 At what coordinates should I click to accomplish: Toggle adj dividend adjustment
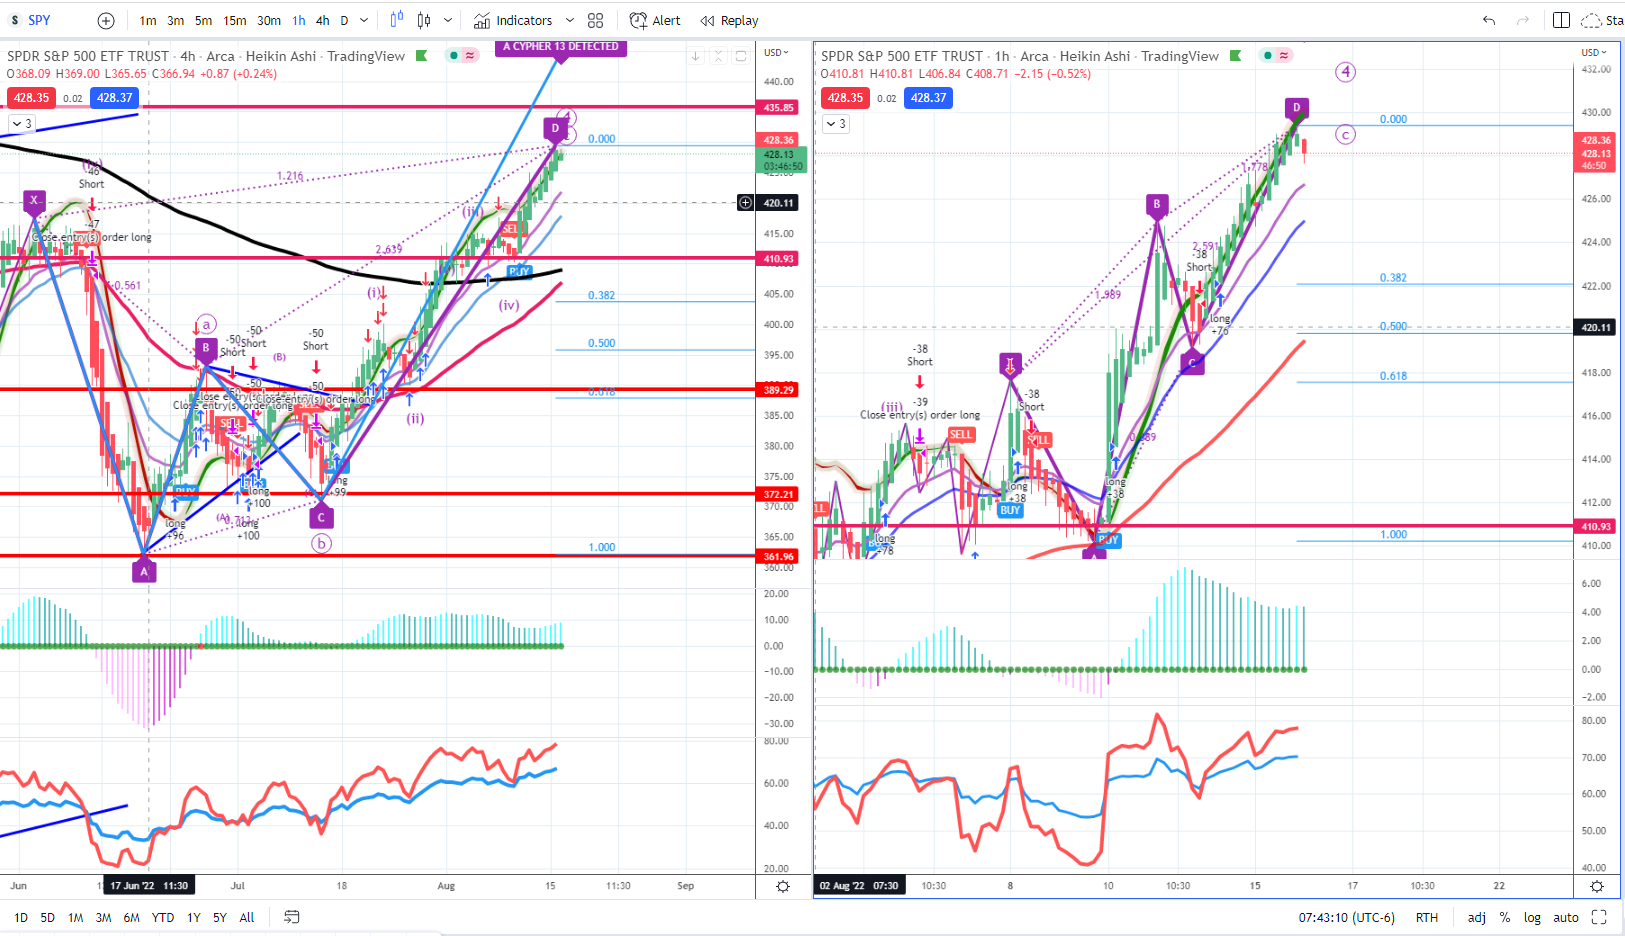coord(1477,917)
